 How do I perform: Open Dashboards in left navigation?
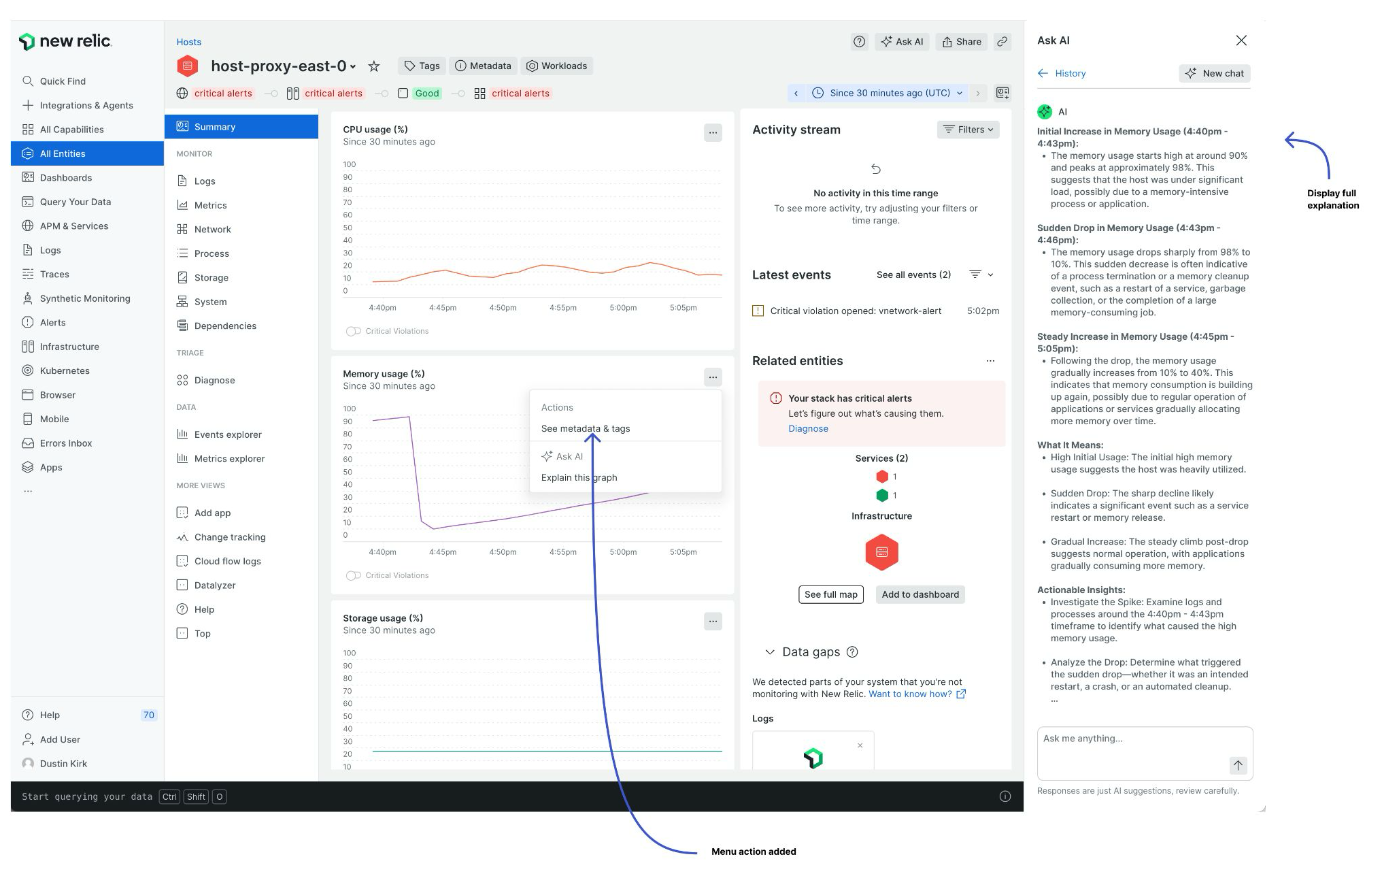tap(57, 178)
